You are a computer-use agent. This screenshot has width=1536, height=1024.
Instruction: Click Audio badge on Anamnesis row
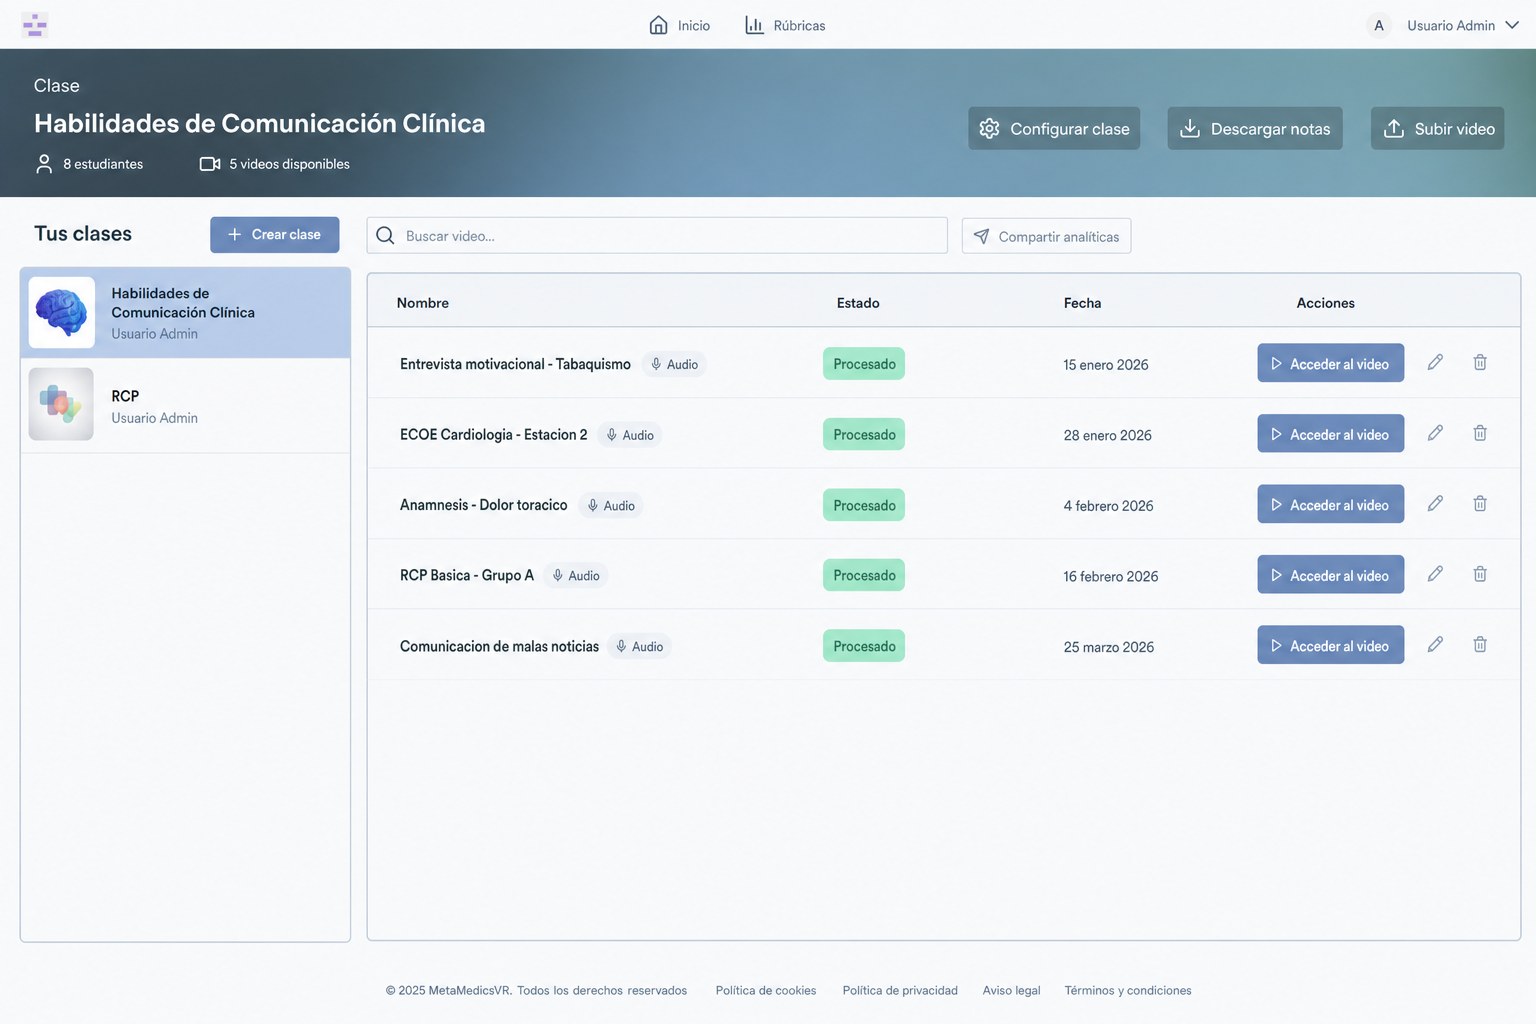click(x=611, y=505)
